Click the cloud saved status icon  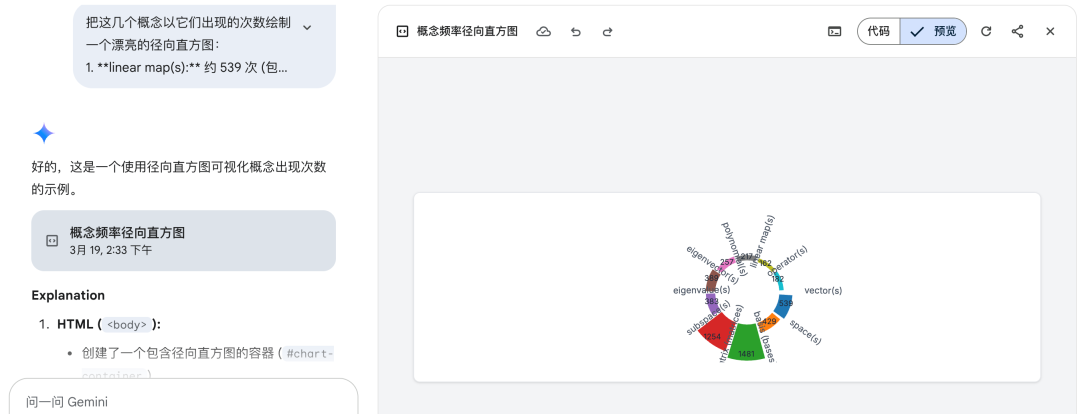click(x=543, y=32)
